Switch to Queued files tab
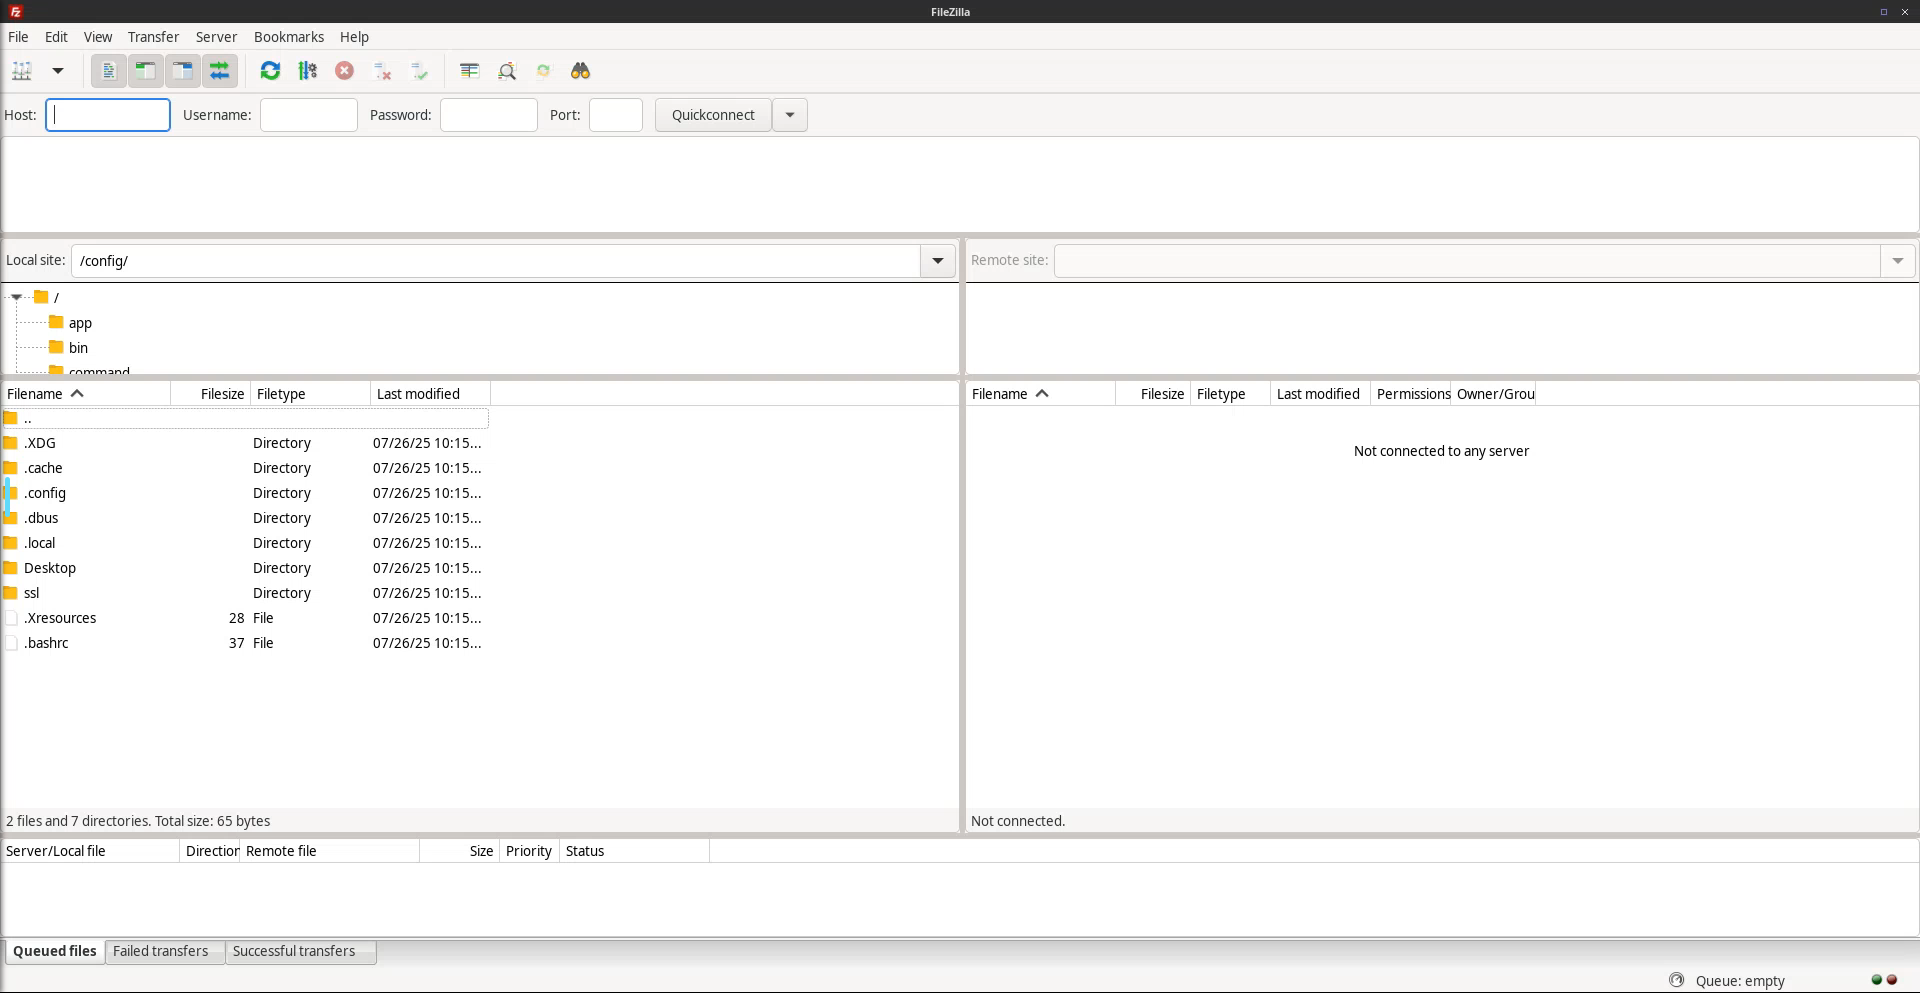The height and width of the screenshot is (993, 1920). [x=55, y=951]
